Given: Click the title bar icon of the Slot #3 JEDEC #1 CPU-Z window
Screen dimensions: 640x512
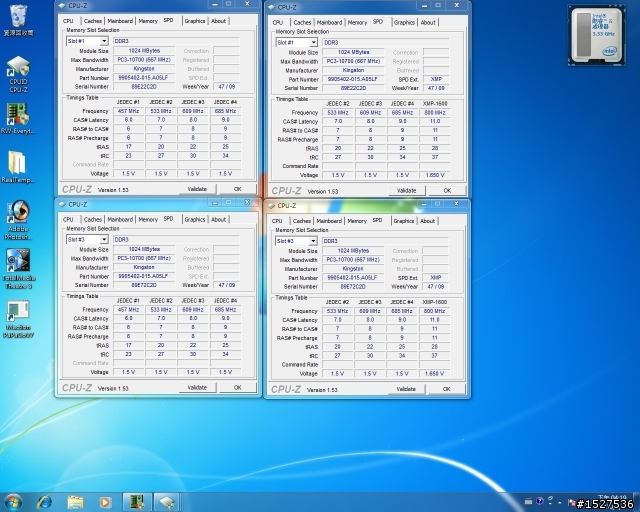Looking at the screenshot, I should [x=62, y=204].
